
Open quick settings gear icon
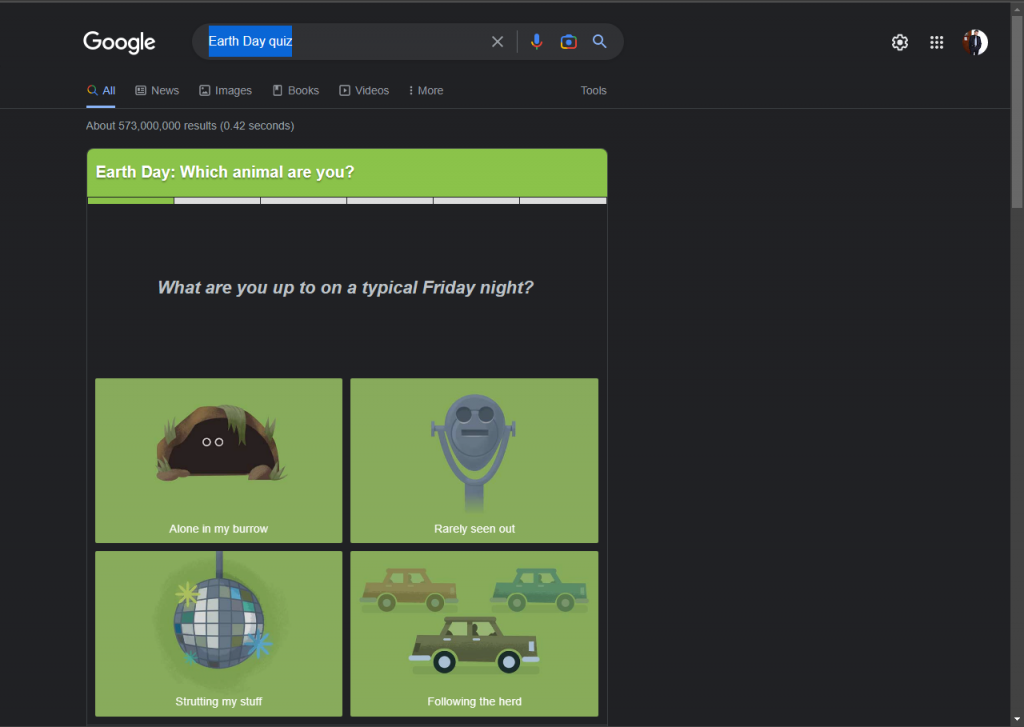[900, 42]
